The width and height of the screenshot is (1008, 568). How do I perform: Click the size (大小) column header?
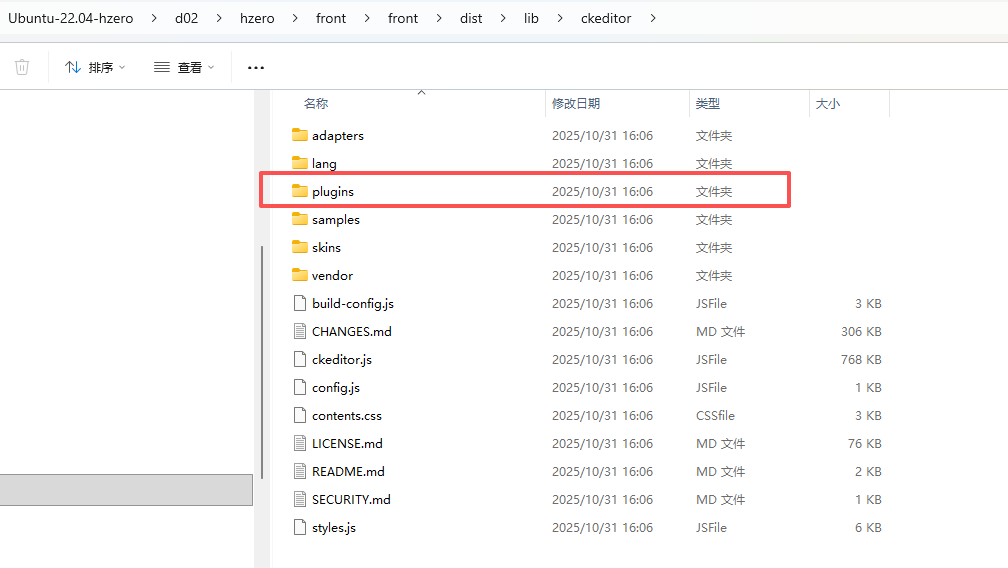828,103
